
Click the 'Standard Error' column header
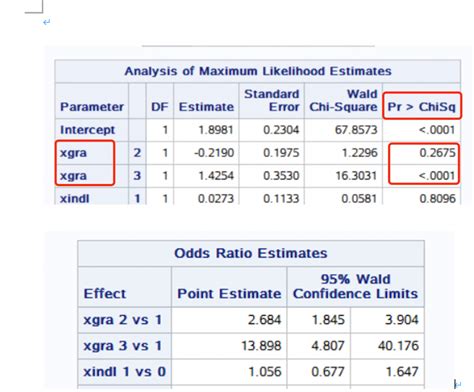coord(272,100)
